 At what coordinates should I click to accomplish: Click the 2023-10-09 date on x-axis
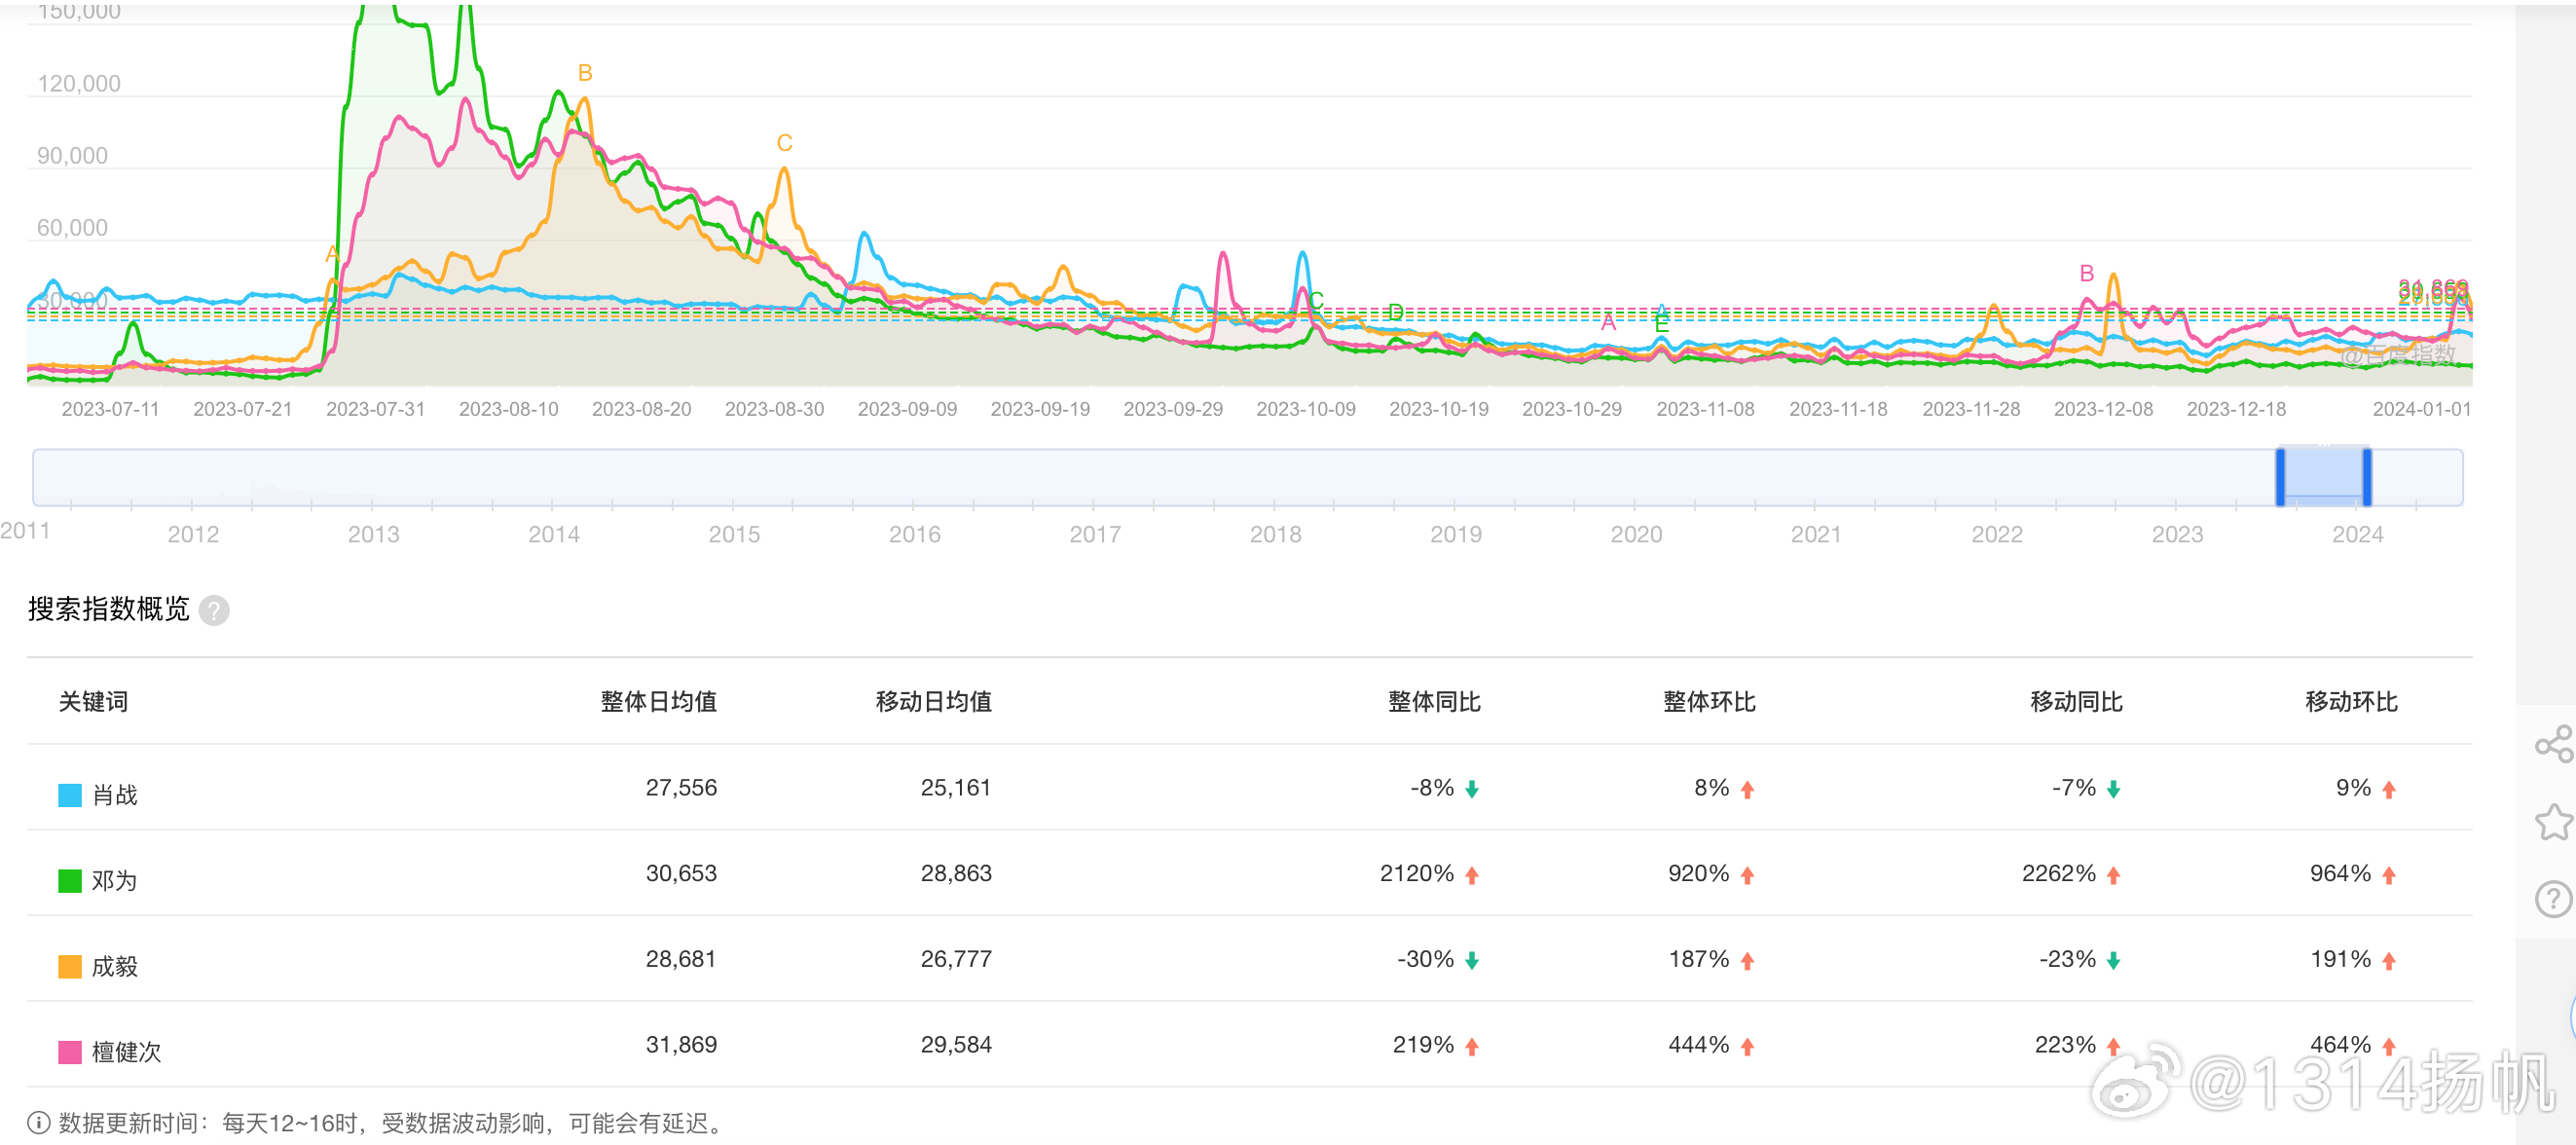pyautogui.click(x=1306, y=409)
